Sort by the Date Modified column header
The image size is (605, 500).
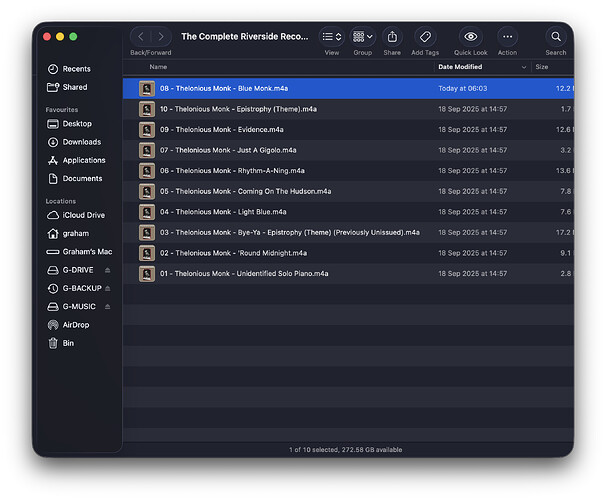click(460, 67)
